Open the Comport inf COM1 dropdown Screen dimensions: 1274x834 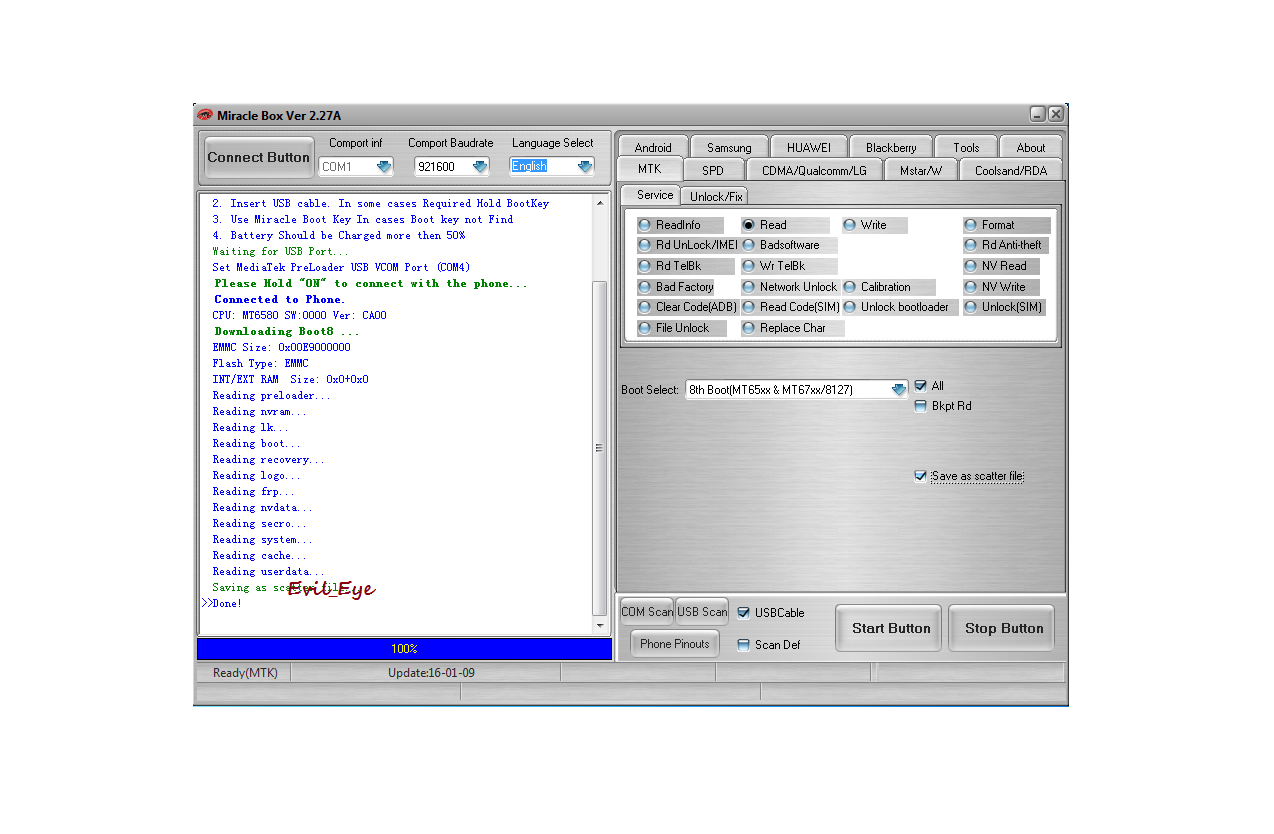tap(384, 167)
